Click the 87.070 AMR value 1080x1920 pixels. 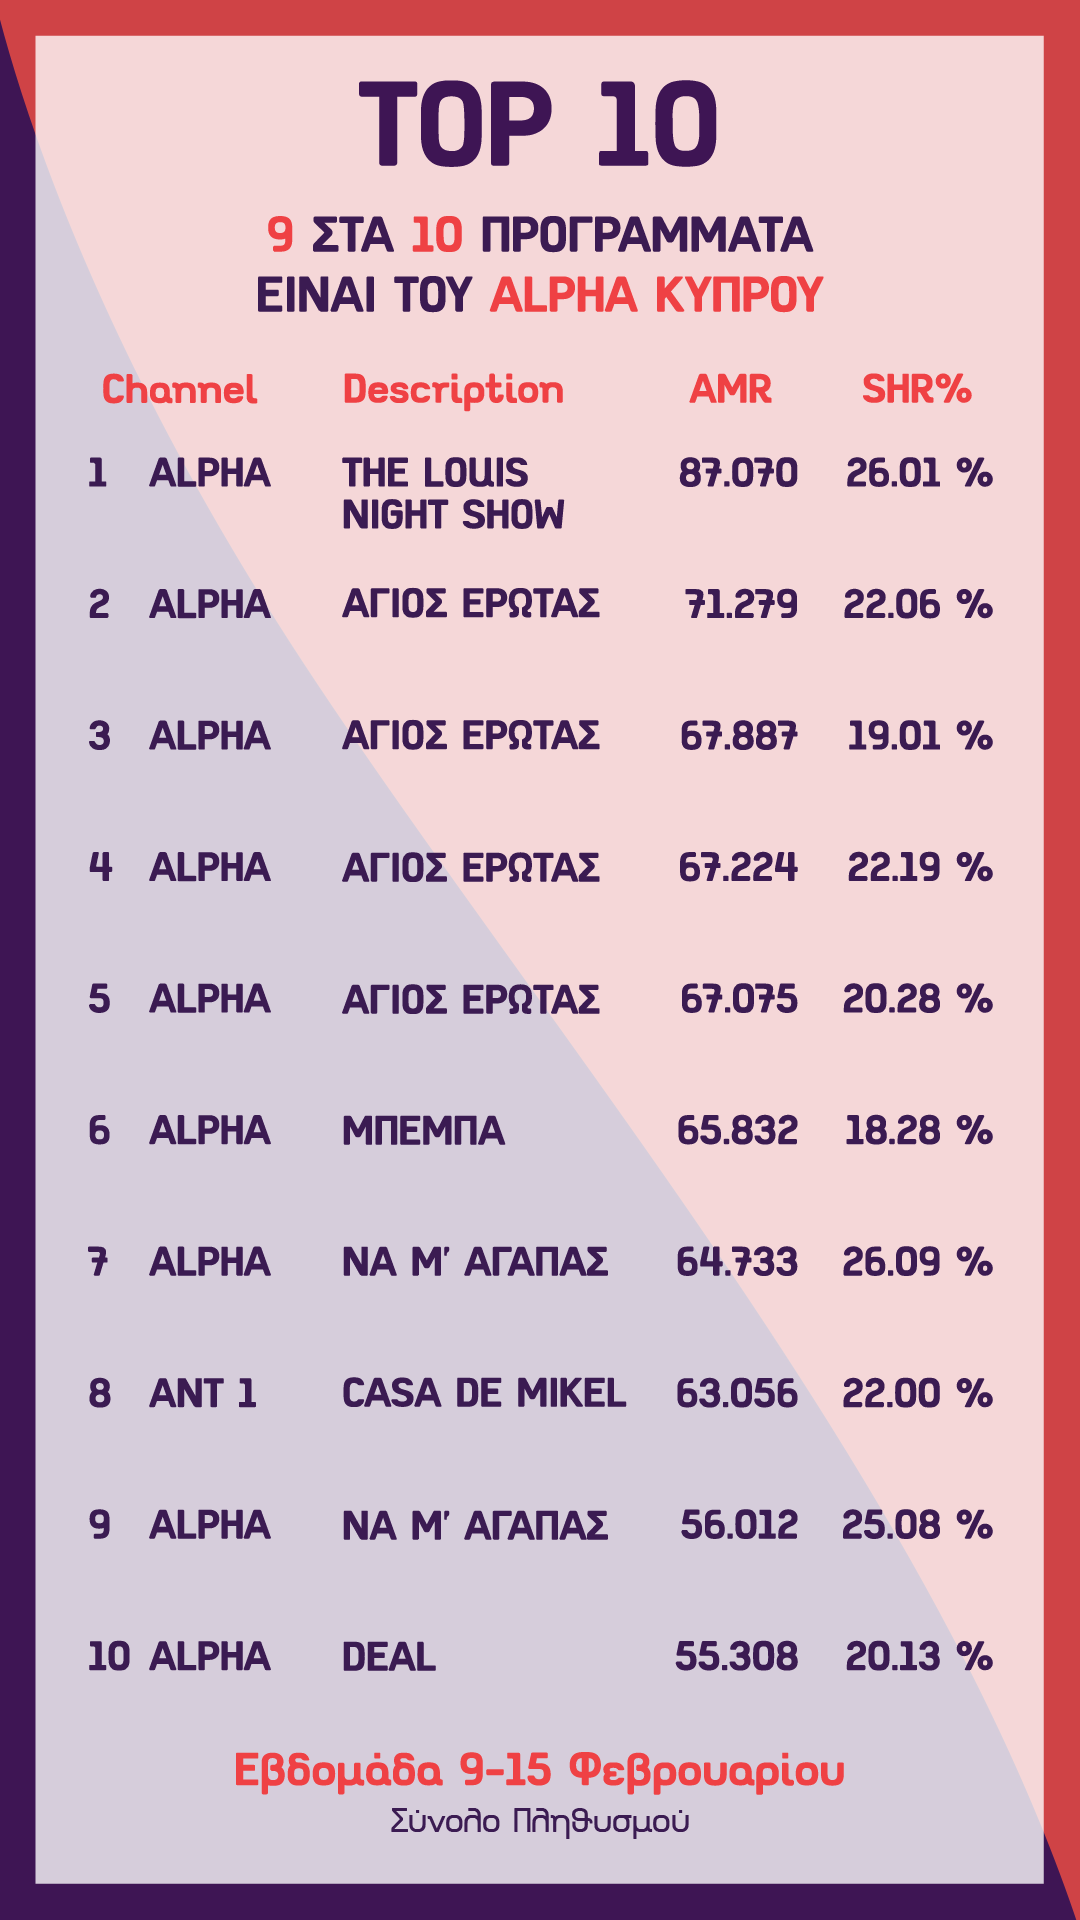[738, 473]
